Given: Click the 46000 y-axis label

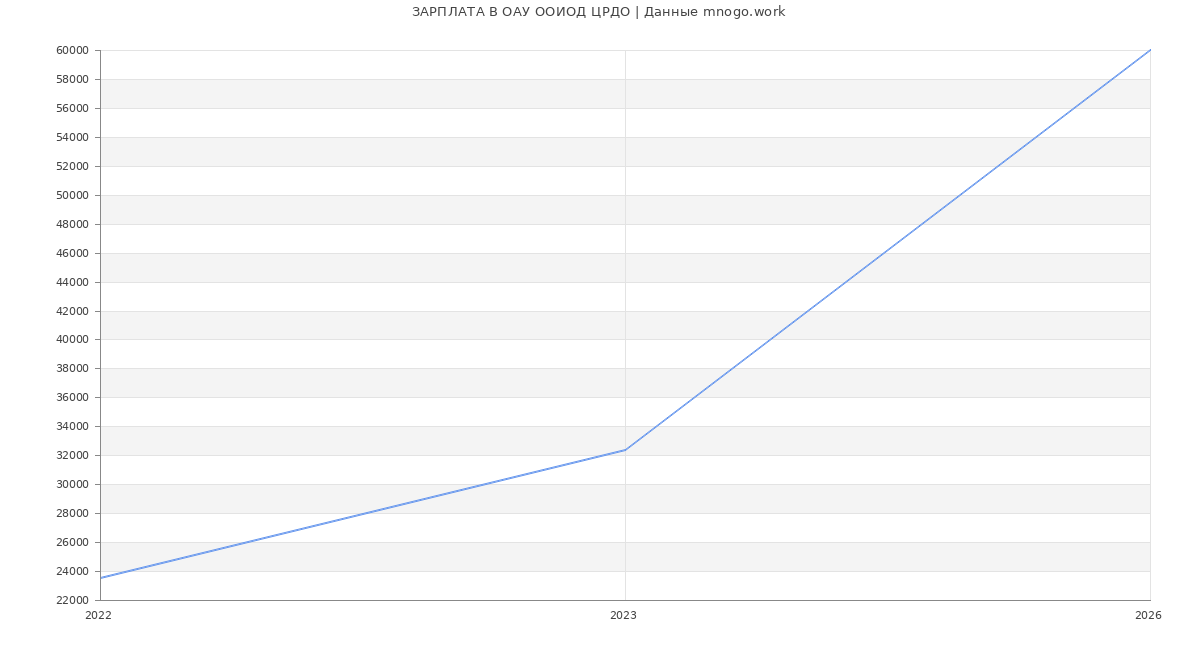Looking at the screenshot, I should click(73, 253).
